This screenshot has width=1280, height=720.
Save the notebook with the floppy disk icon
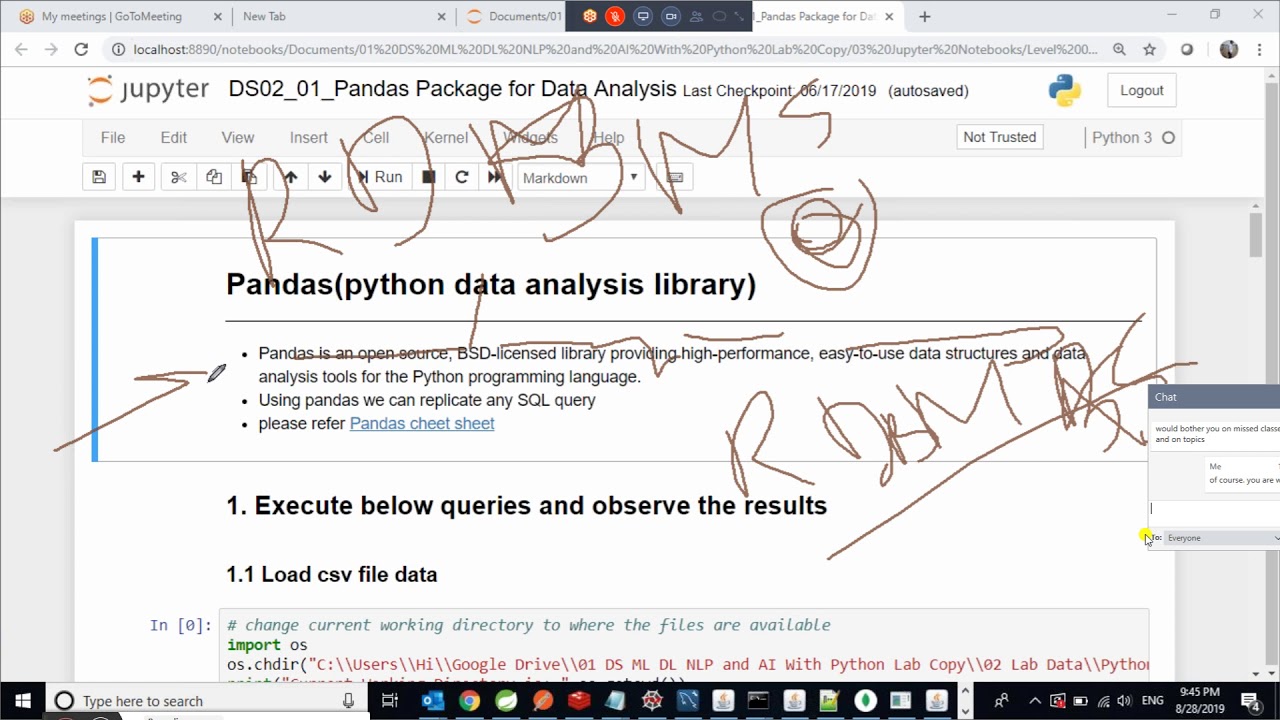pos(99,177)
